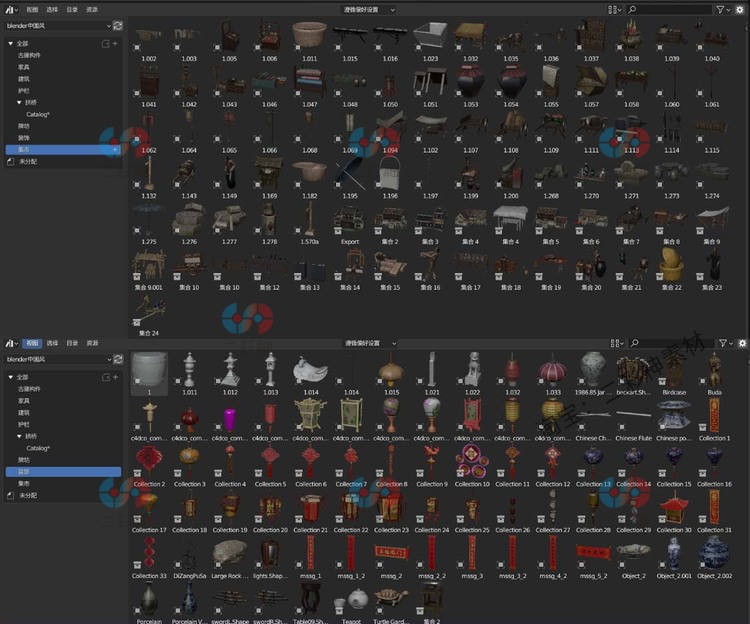Screen dimensions: 750x624
Task: Collapse 拱桥 catalog in lower browser
Action: click(19, 436)
